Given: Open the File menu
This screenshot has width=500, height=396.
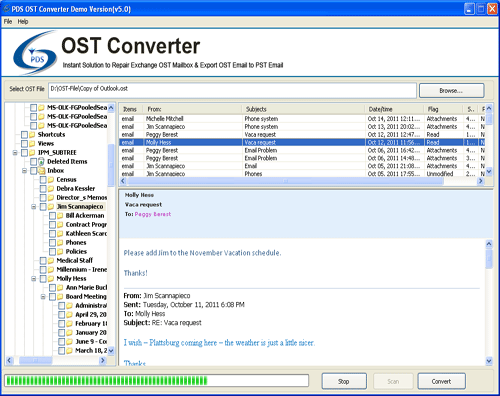Looking at the screenshot, I should 8,22.
